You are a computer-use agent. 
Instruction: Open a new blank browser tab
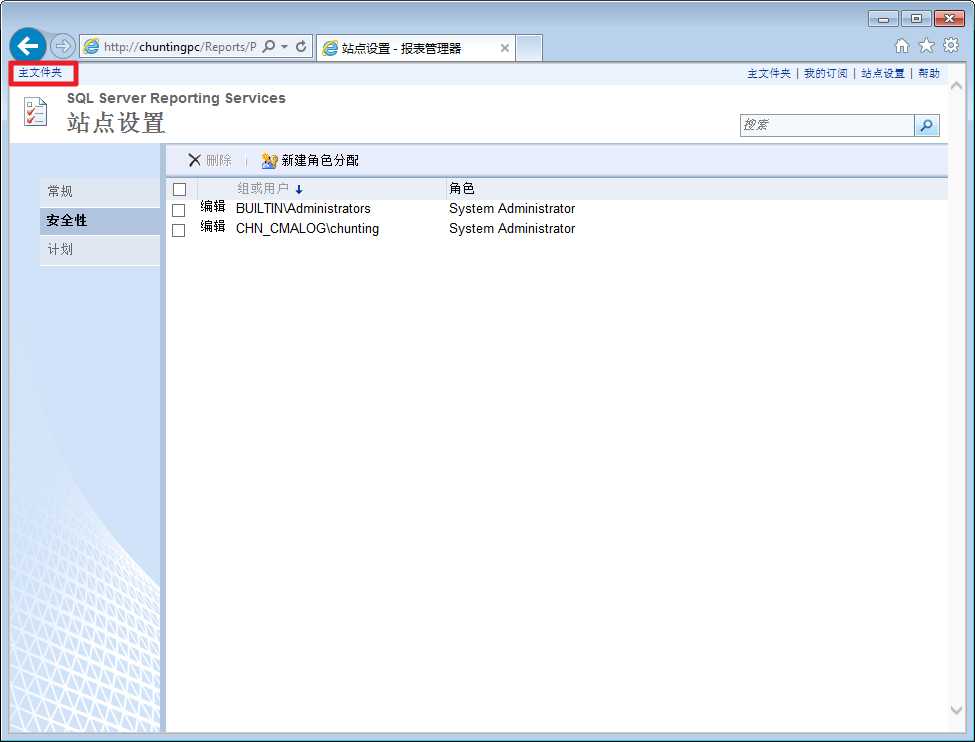coord(529,48)
